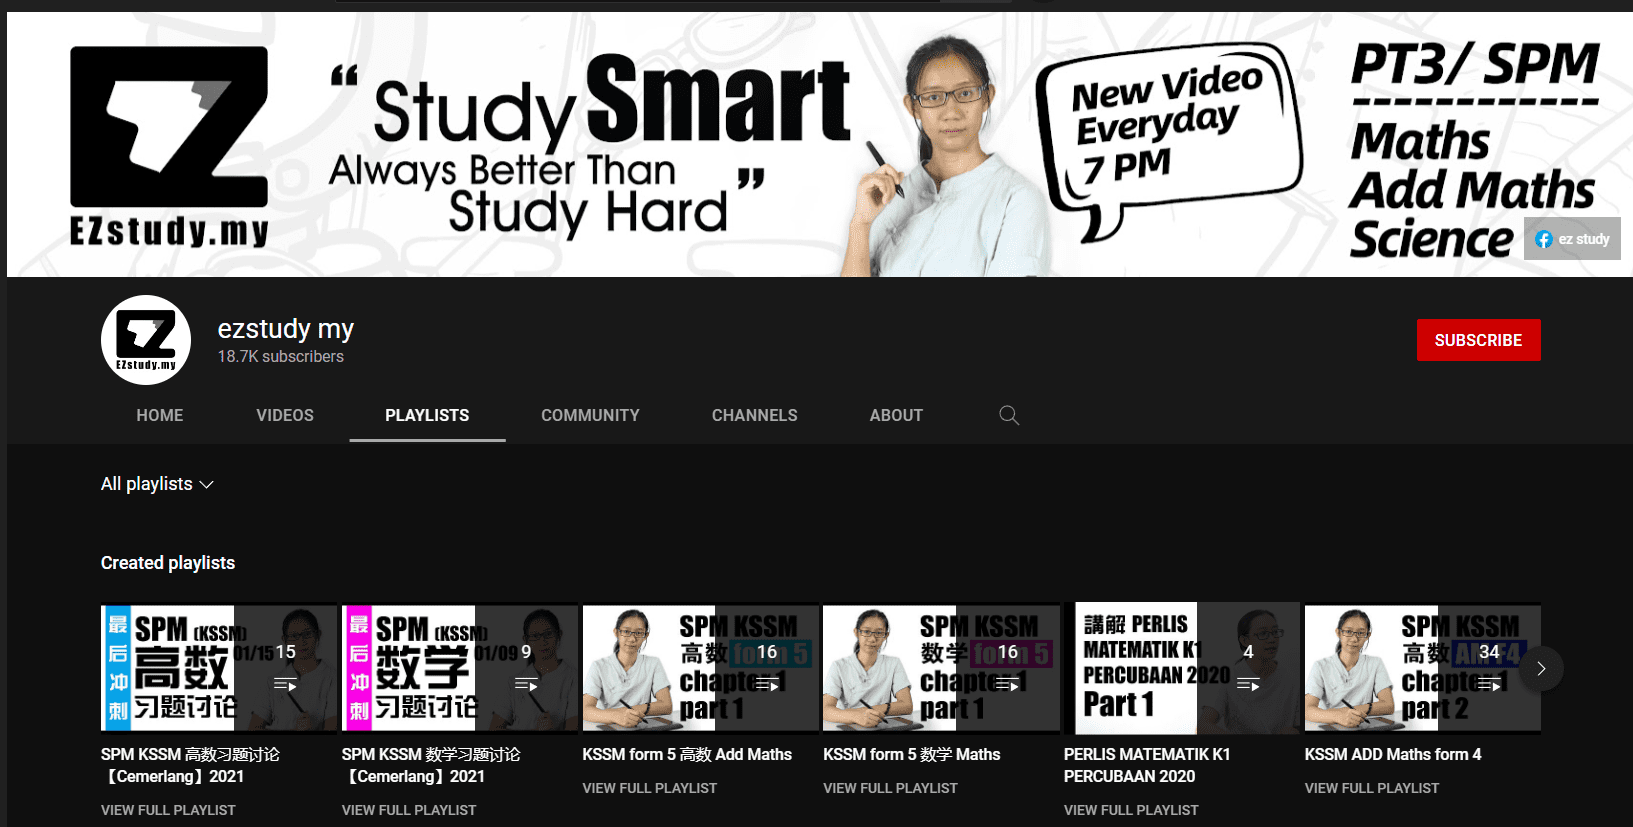Open KSSM form 5 高数 Add Maths thumbnail
This screenshot has height=827, width=1633.
(701, 668)
